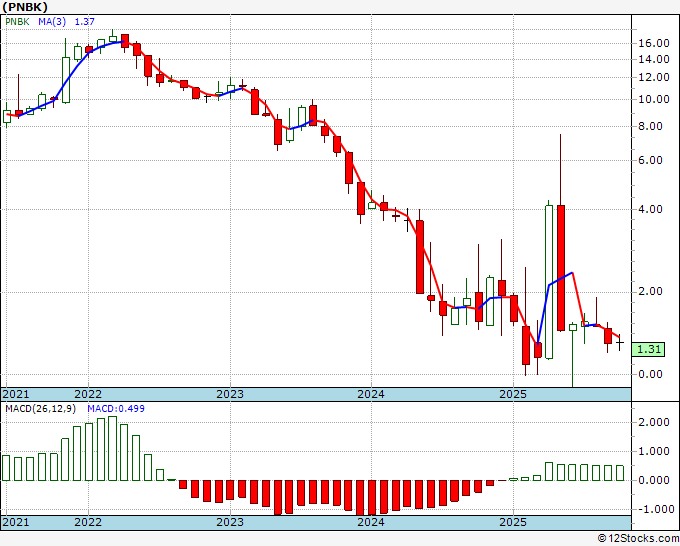This screenshot has width=680, height=546.
Task: Select 2021 on price chart timeline
Action: 16,394
